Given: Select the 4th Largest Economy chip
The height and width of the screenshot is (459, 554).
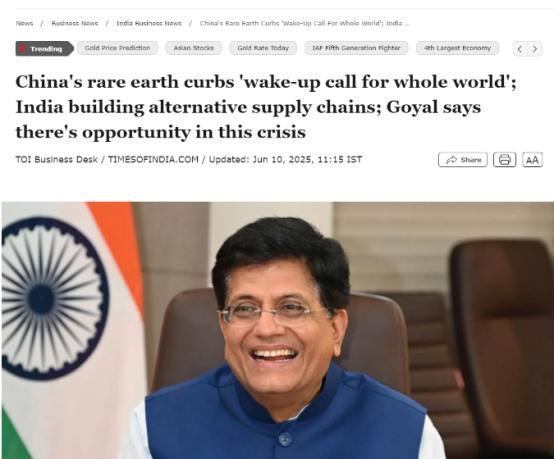Looking at the screenshot, I should pos(457,48).
